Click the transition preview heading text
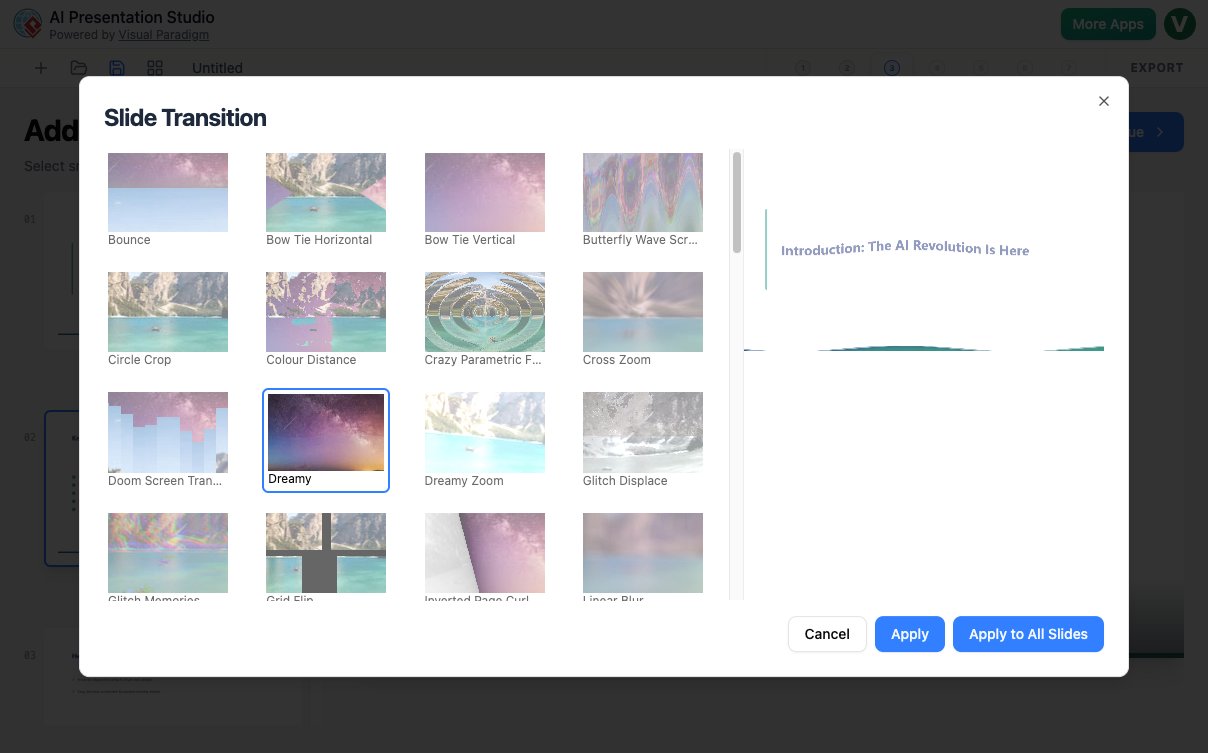The height and width of the screenshot is (753, 1208). (905, 248)
